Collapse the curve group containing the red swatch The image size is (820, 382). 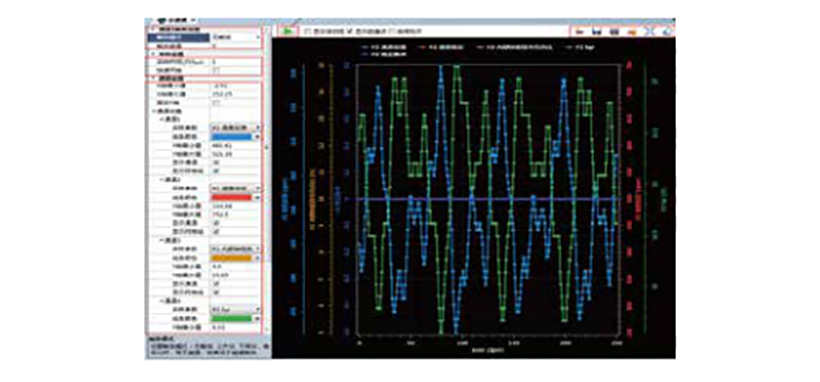tap(161, 179)
